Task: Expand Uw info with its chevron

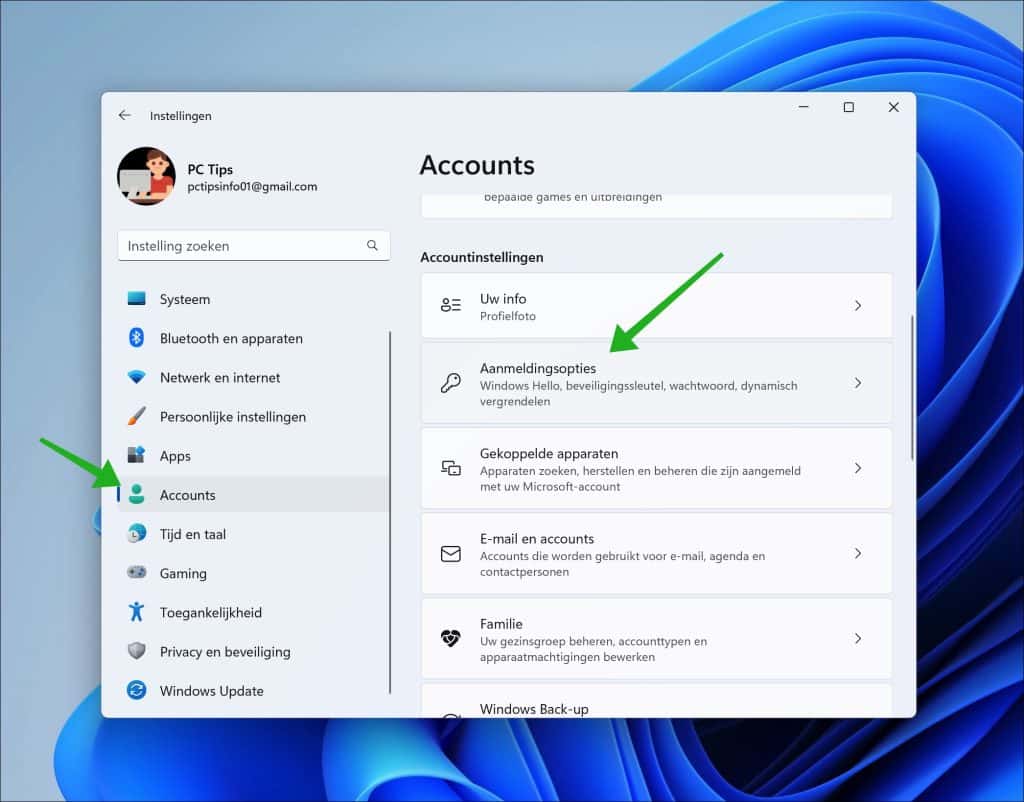Action: [857, 306]
